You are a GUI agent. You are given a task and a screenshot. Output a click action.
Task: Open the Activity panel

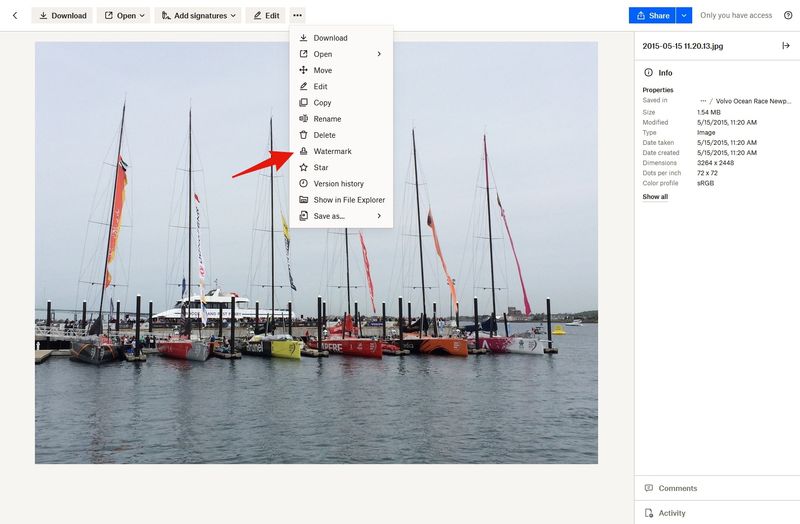coord(671,513)
